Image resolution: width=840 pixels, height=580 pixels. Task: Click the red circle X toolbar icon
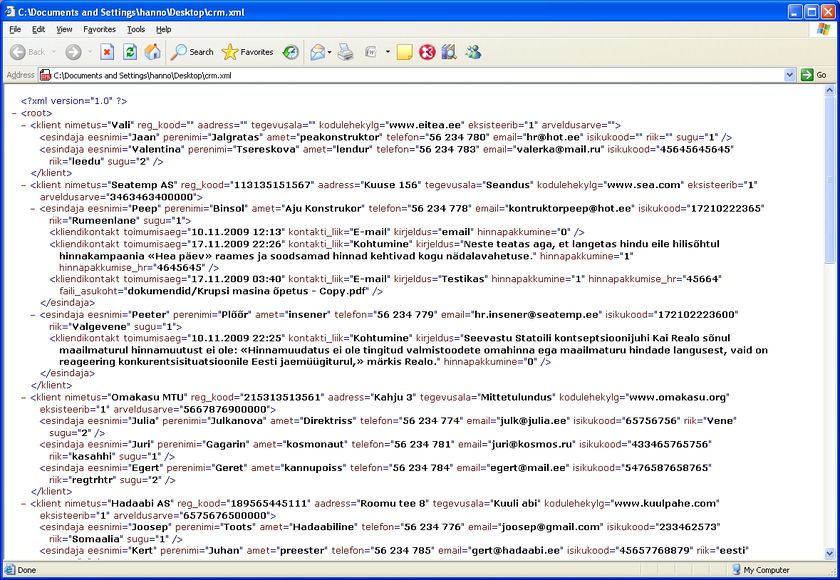click(x=427, y=52)
